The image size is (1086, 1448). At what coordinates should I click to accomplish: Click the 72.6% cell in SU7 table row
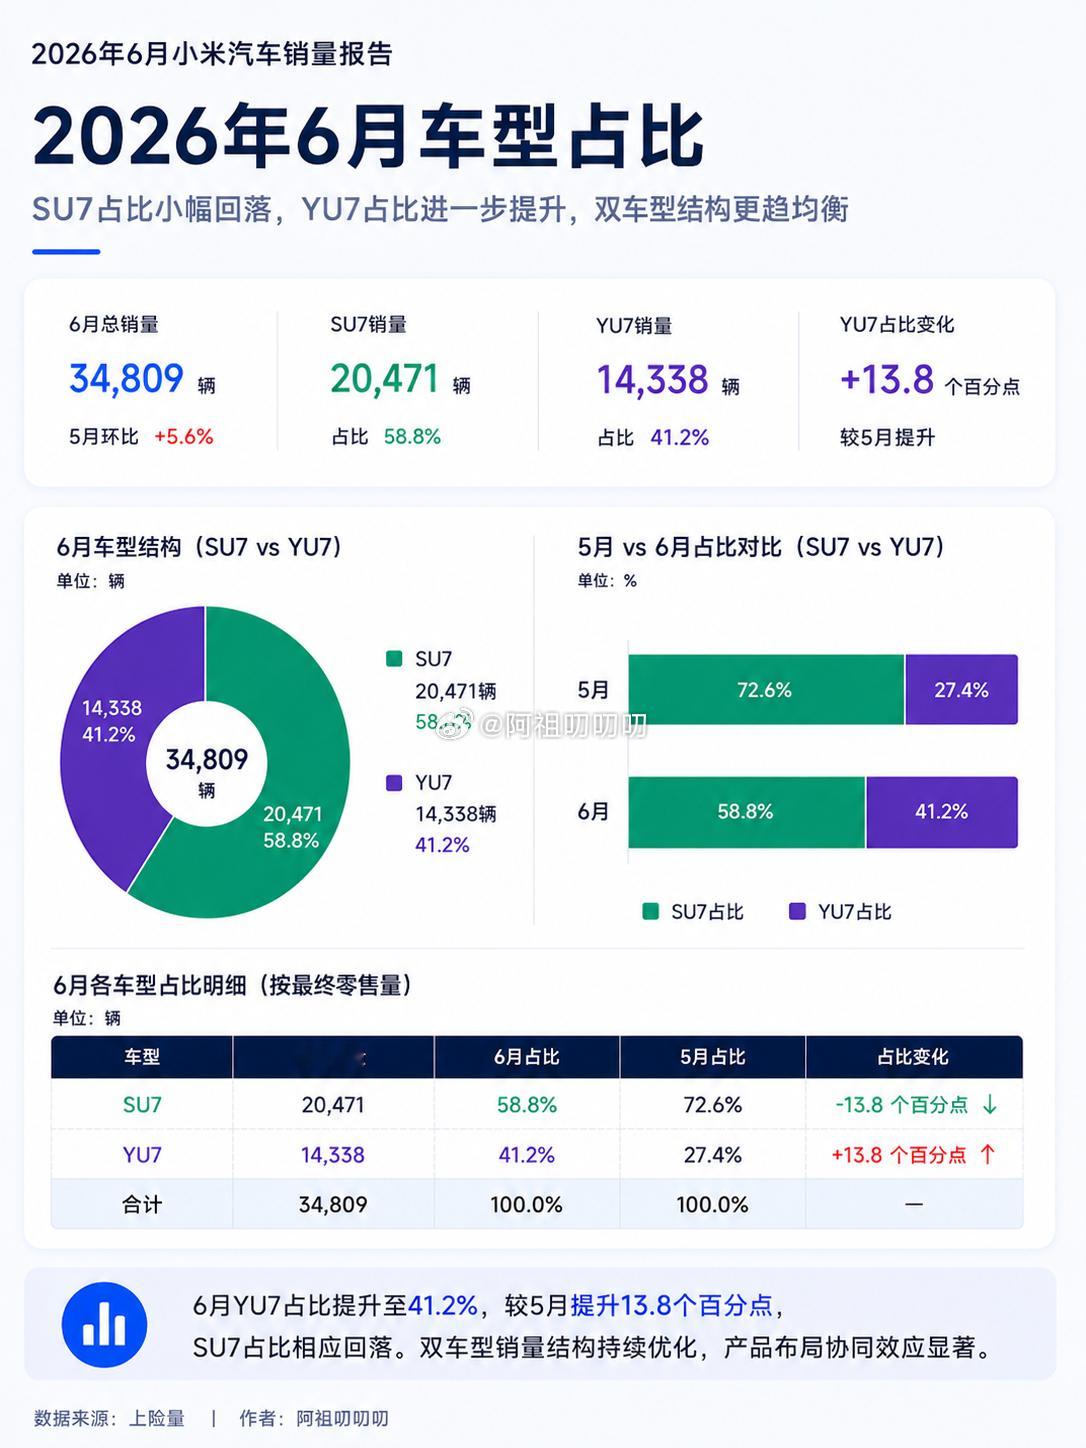pos(713,1105)
